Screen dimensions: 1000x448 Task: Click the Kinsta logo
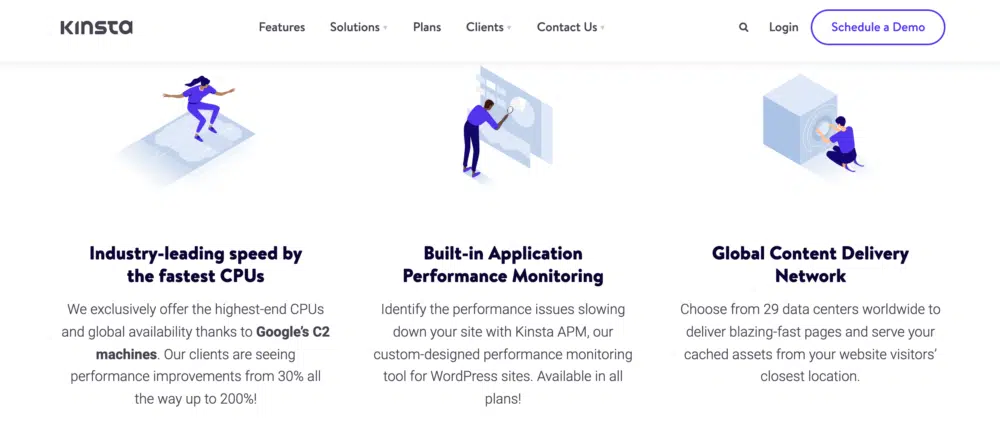tap(96, 27)
